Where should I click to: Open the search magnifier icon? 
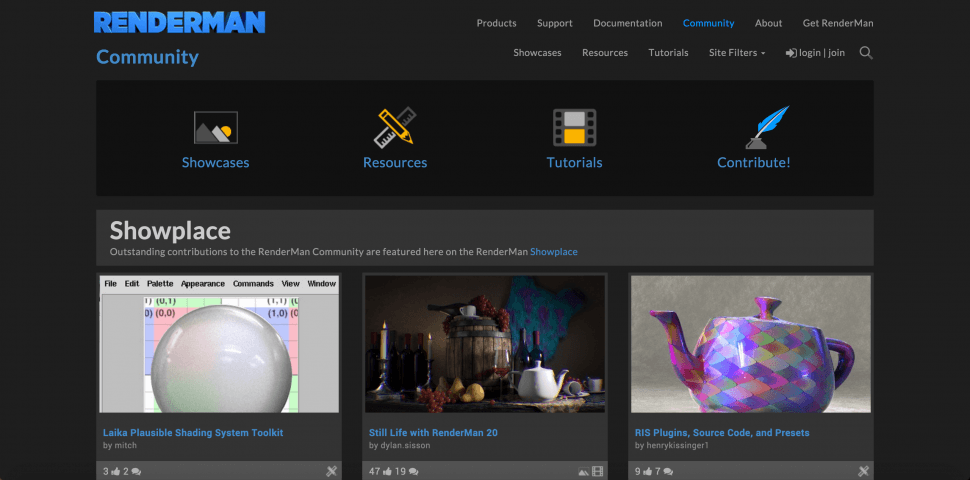tap(866, 53)
